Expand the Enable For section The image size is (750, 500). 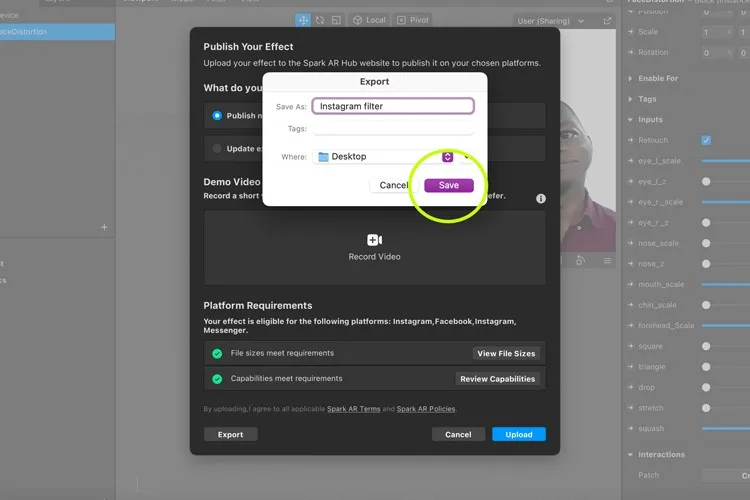coord(630,78)
